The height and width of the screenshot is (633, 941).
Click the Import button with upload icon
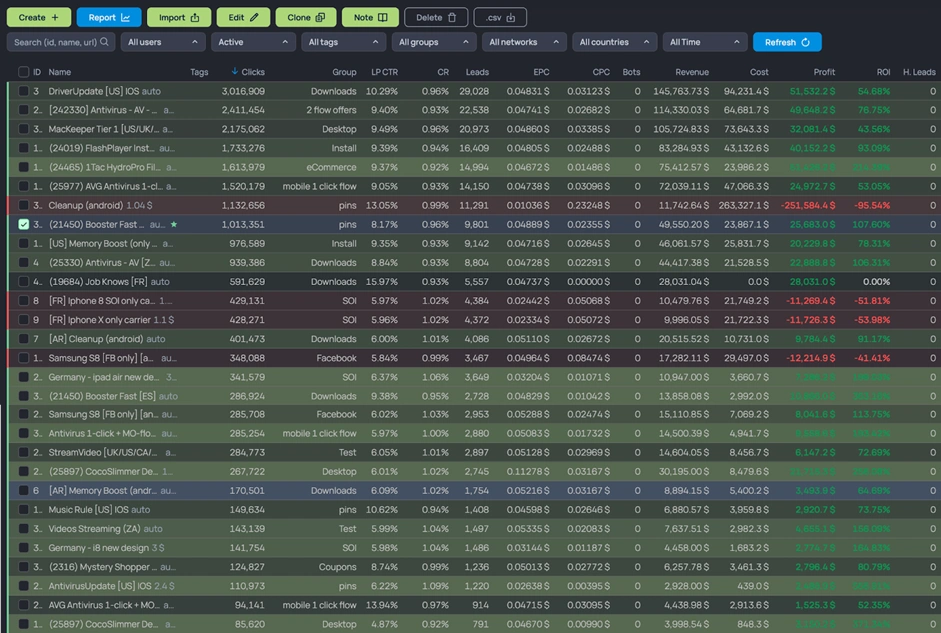pyautogui.click(x=179, y=17)
